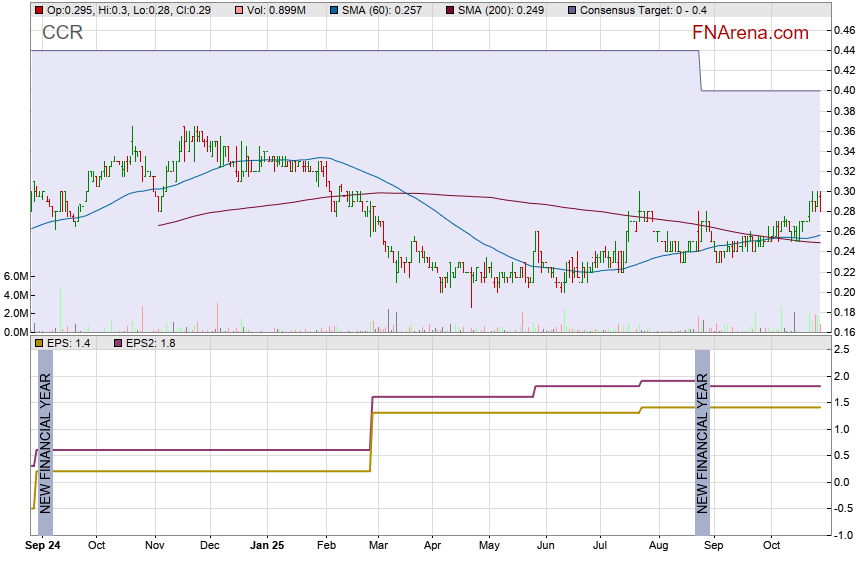Click the 6.0M volume axis label

point(15,276)
